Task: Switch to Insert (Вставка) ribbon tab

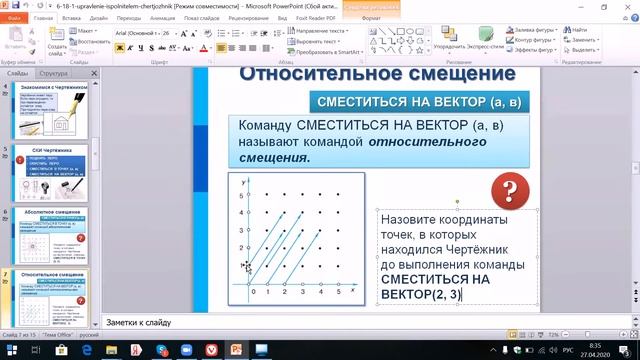Action: click(x=71, y=18)
